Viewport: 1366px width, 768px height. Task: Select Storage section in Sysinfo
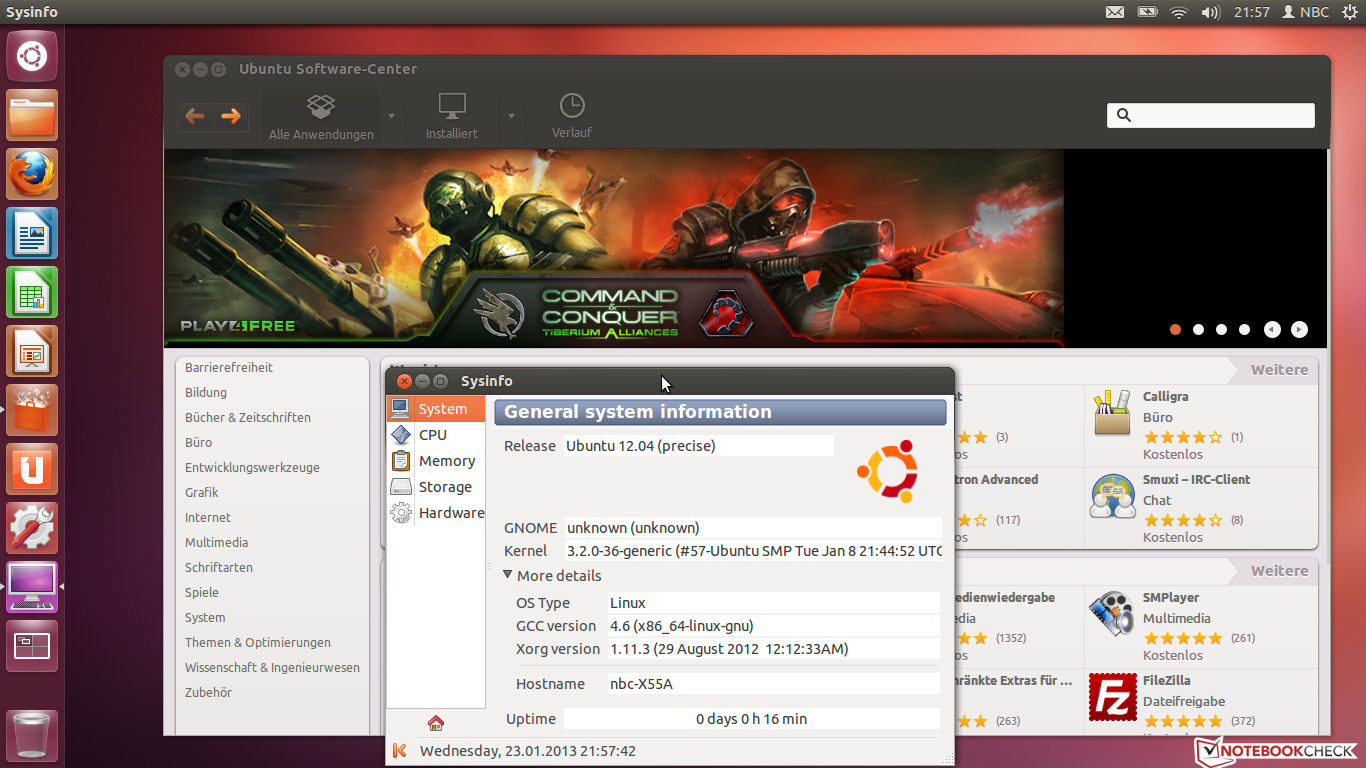click(436, 487)
